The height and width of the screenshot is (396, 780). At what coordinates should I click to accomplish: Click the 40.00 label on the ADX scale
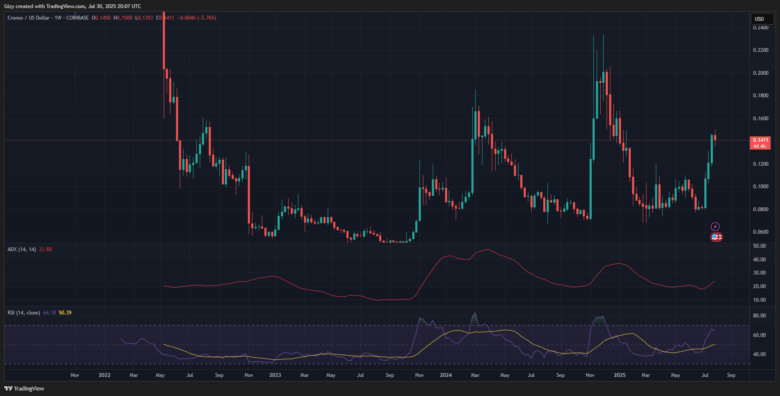pyautogui.click(x=760, y=259)
